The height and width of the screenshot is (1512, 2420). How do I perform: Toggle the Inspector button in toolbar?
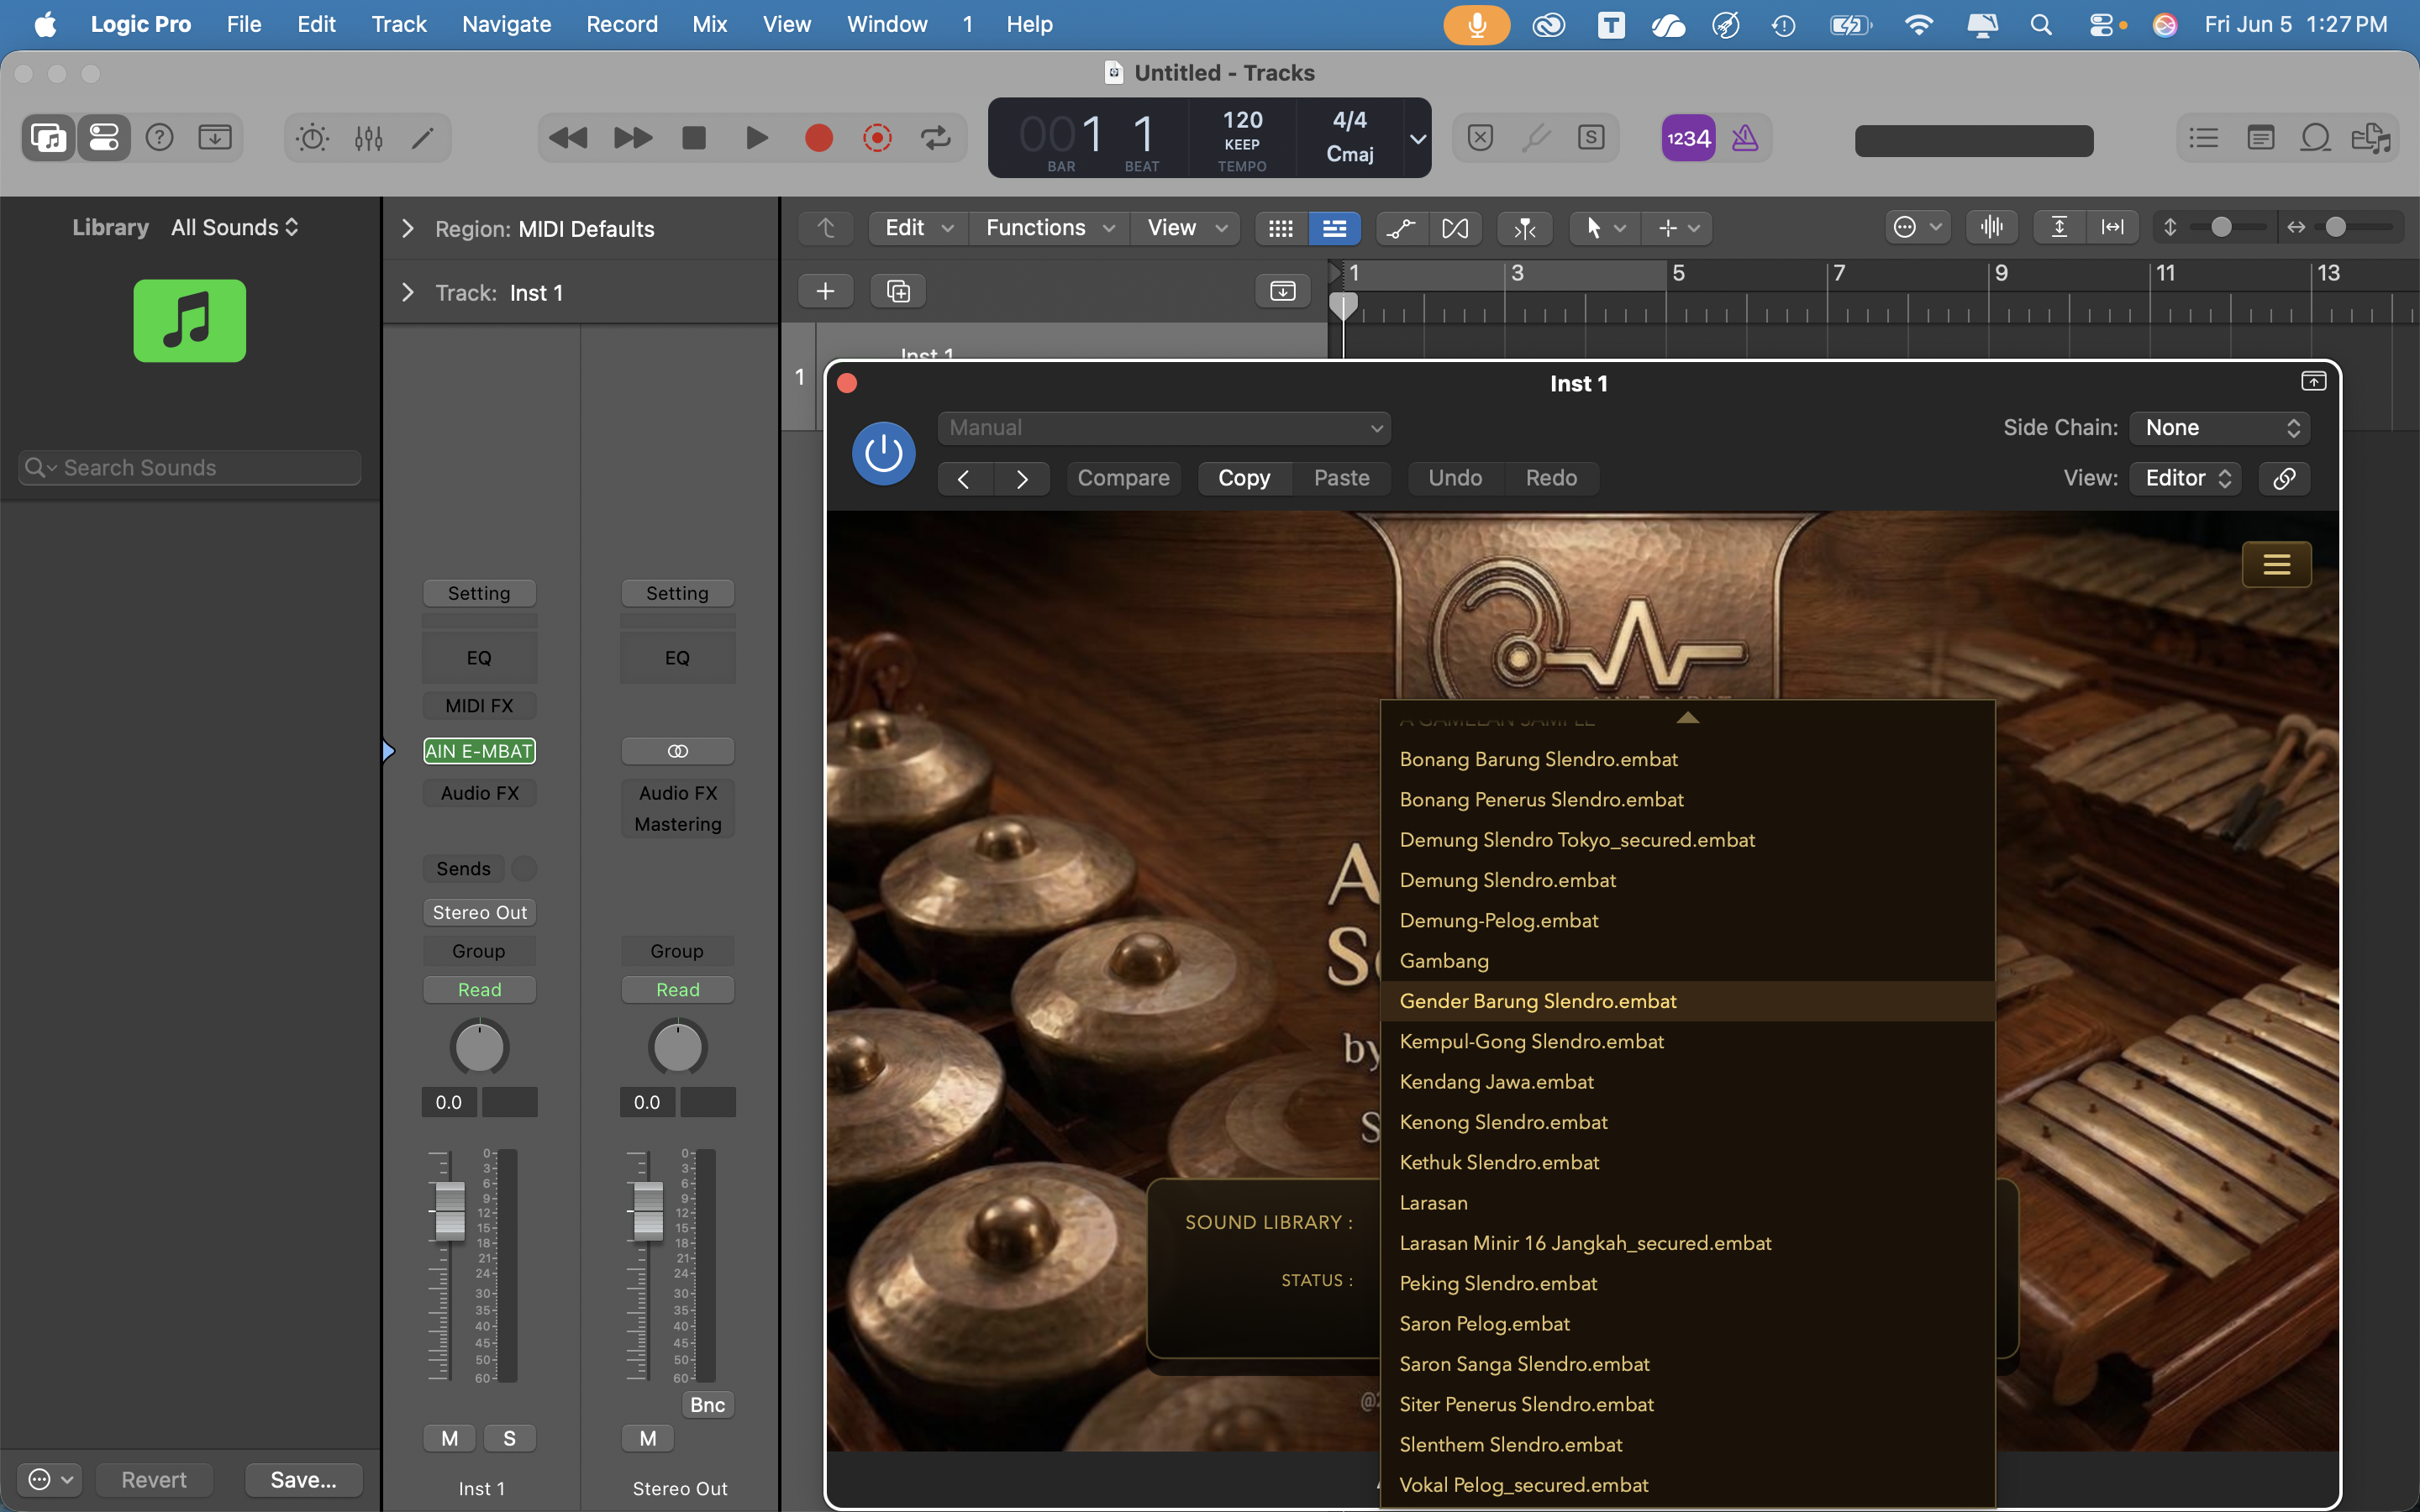(x=104, y=137)
